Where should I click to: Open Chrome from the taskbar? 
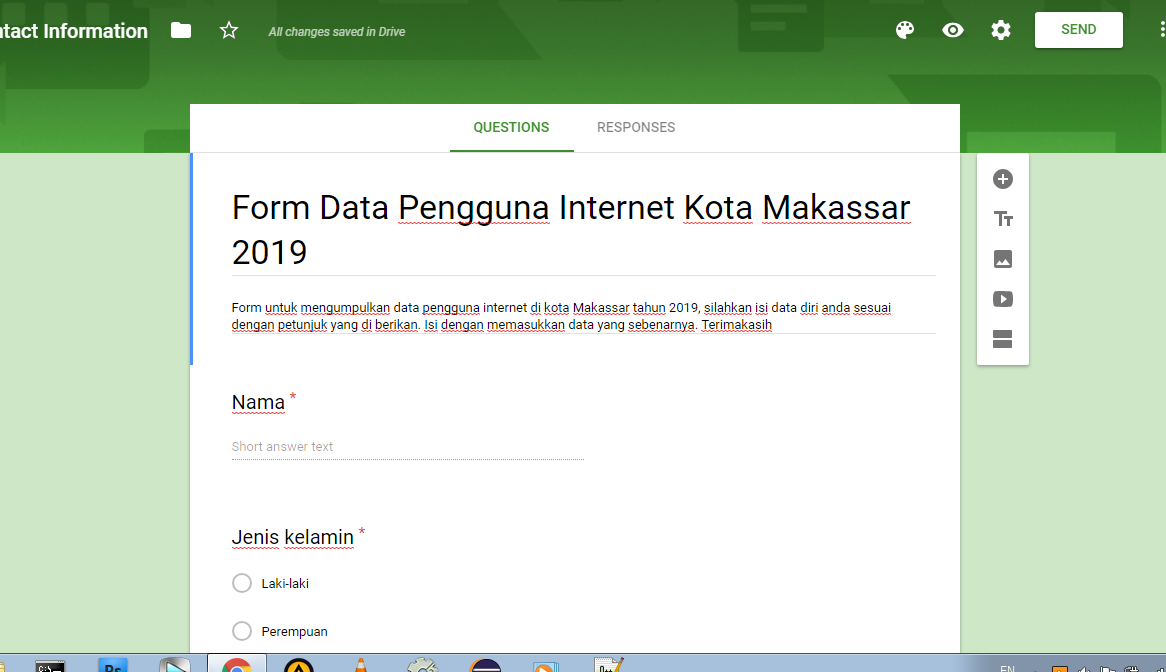click(x=236, y=665)
